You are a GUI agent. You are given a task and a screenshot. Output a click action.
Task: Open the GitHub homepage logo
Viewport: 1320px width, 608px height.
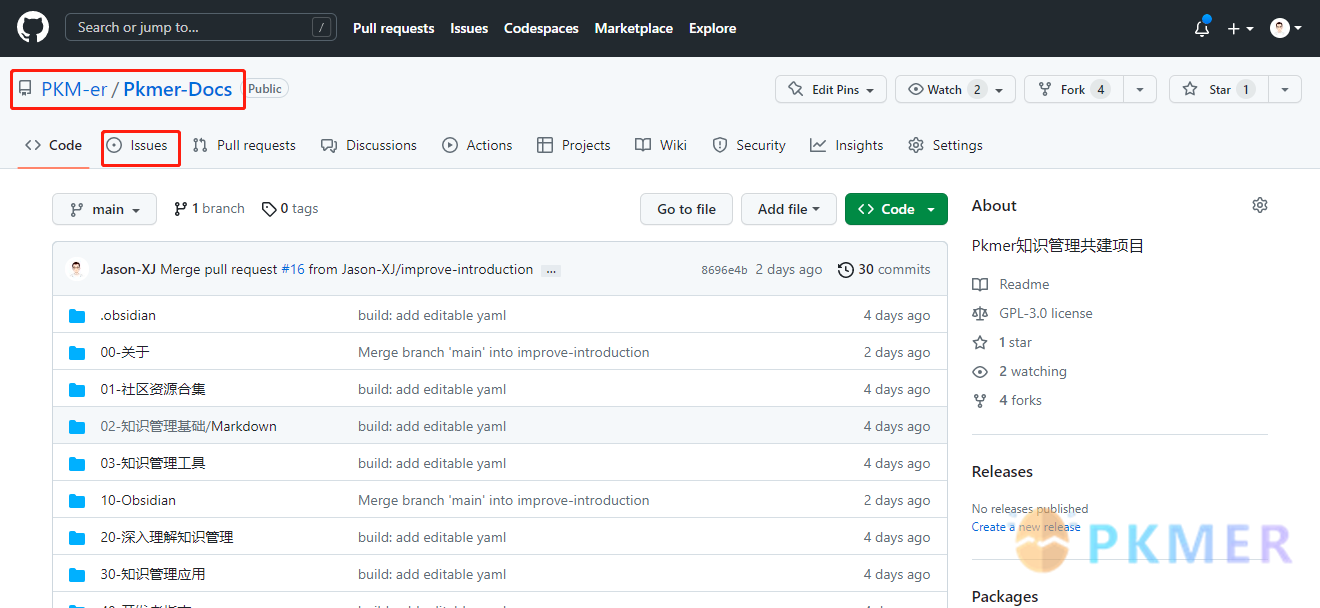tap(33, 28)
